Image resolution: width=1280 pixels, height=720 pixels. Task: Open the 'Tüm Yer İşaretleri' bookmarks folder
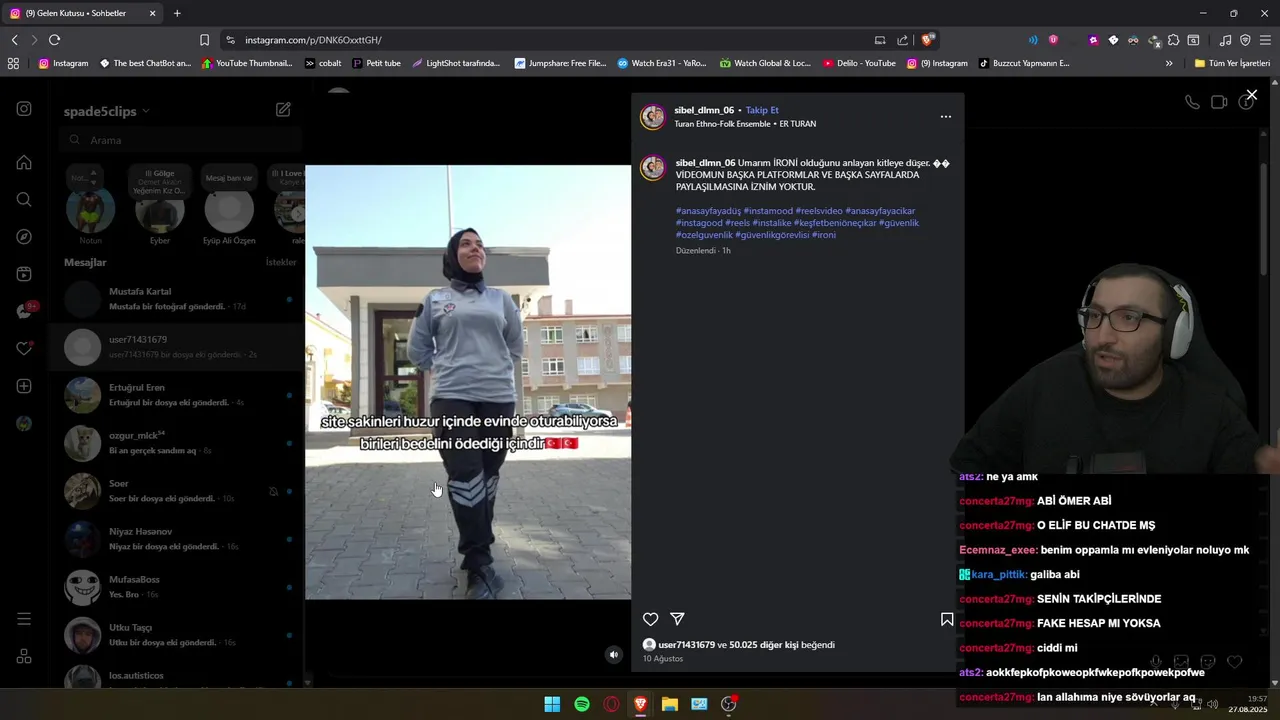coord(1232,63)
